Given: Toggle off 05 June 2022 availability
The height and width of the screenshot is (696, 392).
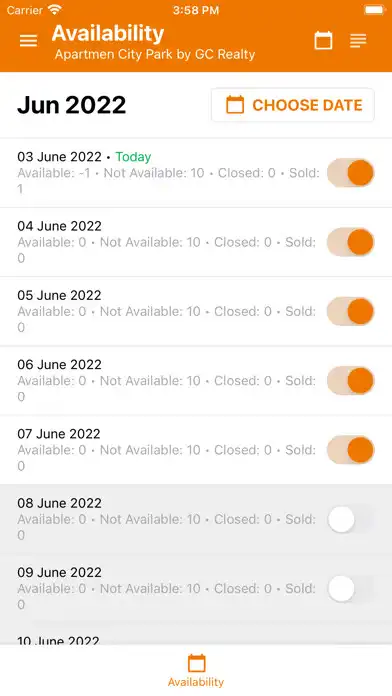Looking at the screenshot, I should tap(351, 311).
